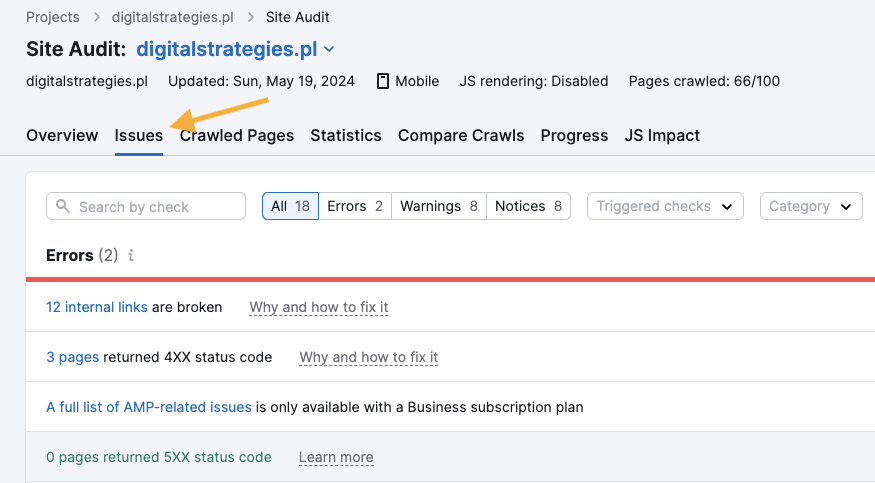The width and height of the screenshot is (875, 483).
Task: Filter by Warnings 8
Action: tap(439, 206)
